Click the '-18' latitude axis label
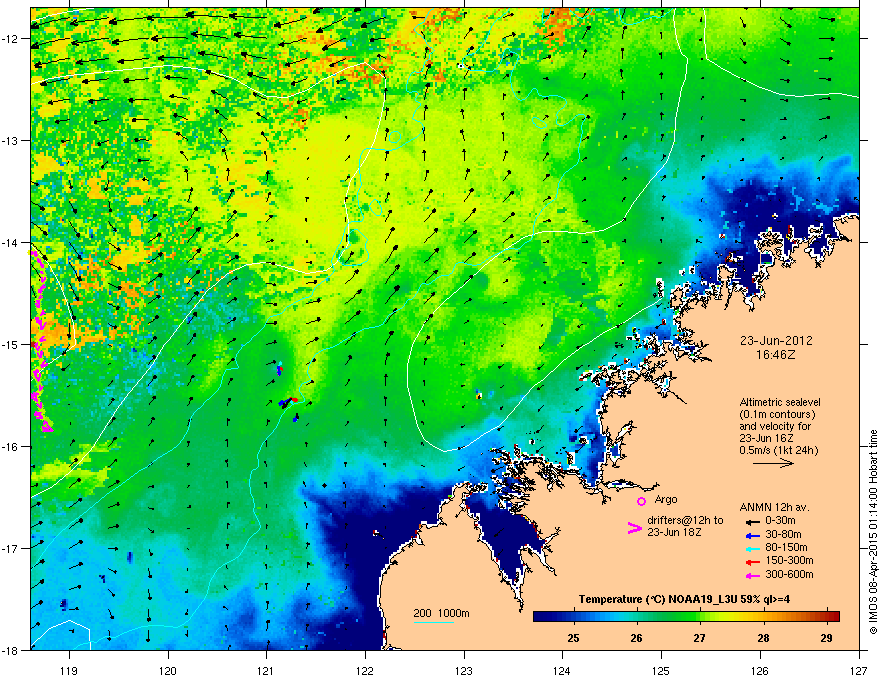Viewport: 880px width, 680px height. click(x=10, y=650)
